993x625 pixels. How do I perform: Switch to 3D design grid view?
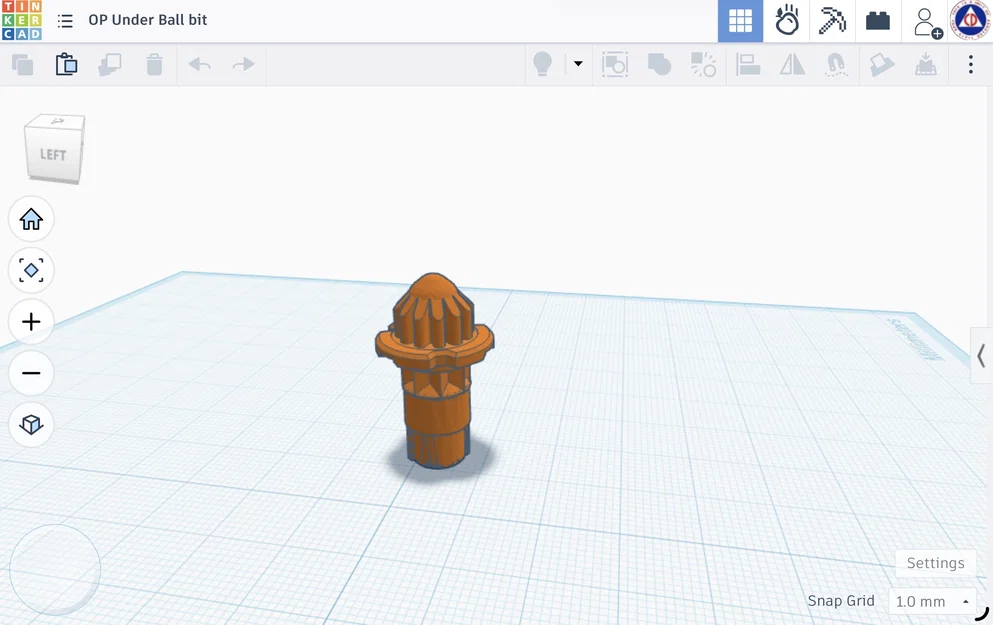pyautogui.click(x=740, y=21)
